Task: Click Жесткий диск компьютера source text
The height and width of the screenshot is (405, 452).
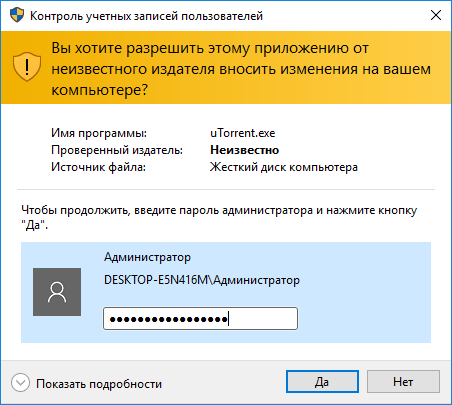Action: coord(284,167)
